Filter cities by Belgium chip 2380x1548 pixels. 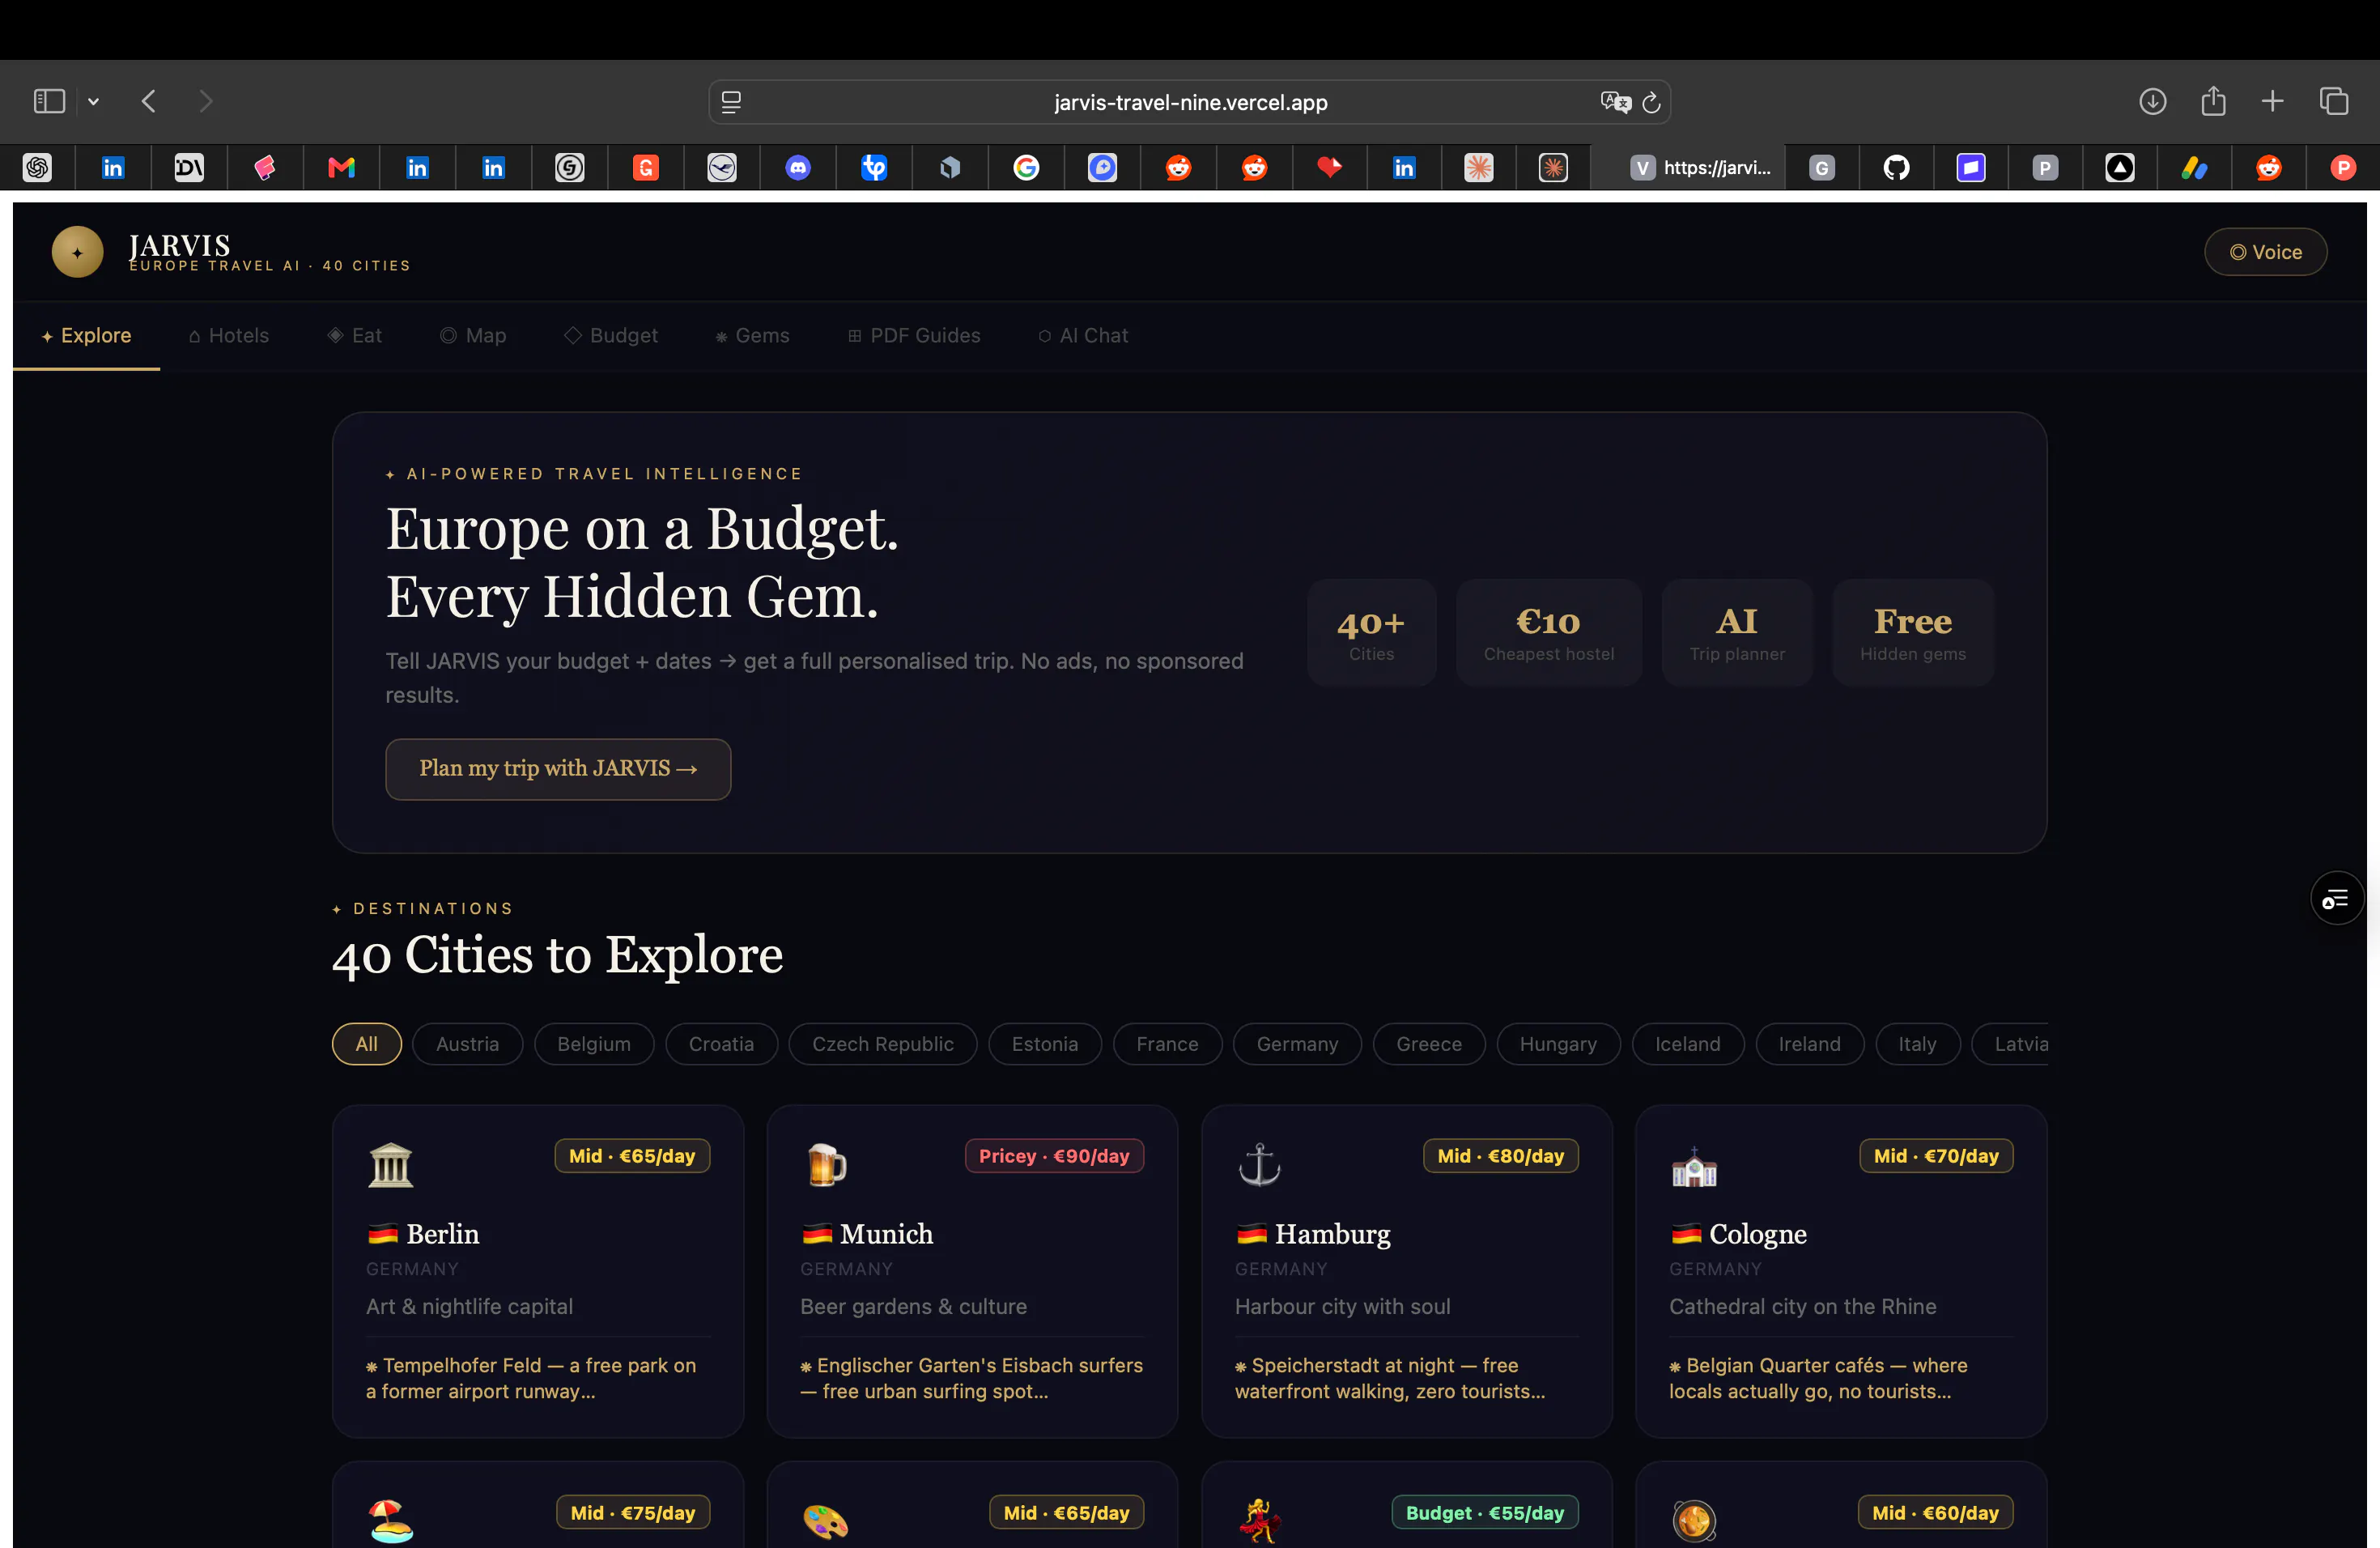point(594,1044)
